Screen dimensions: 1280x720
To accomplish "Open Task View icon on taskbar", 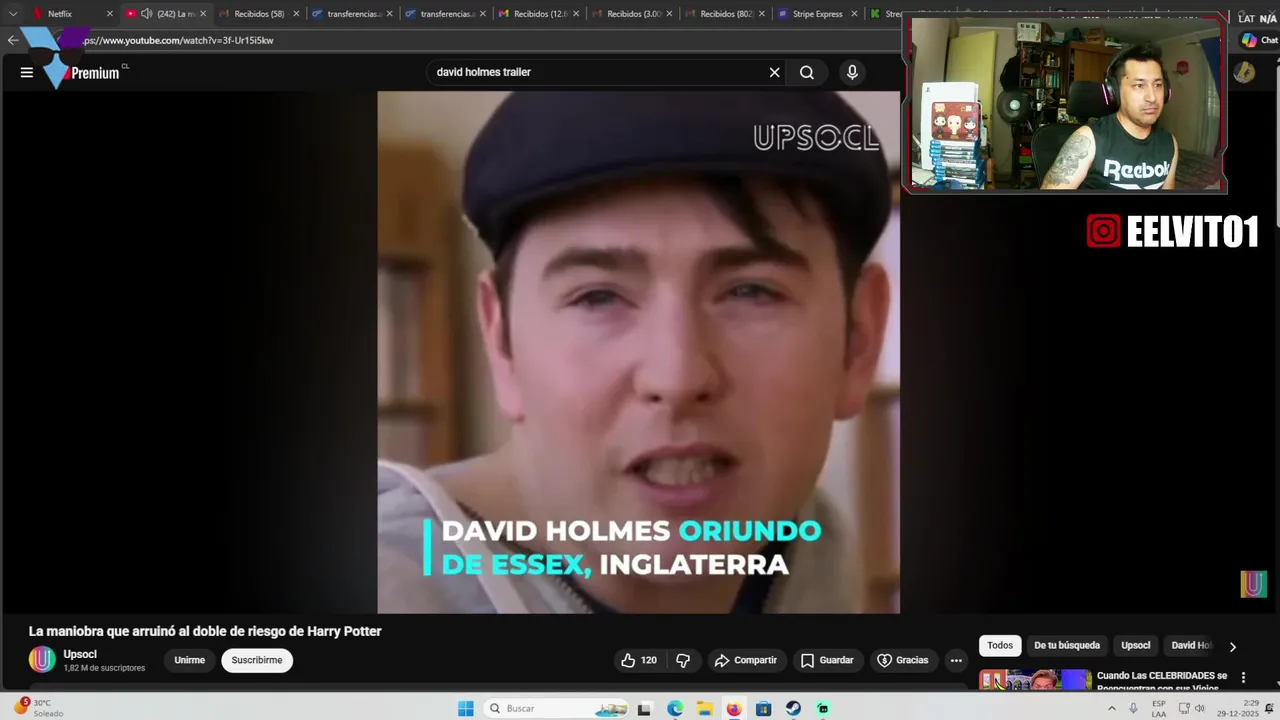I will pyautogui.click(x=645, y=708).
